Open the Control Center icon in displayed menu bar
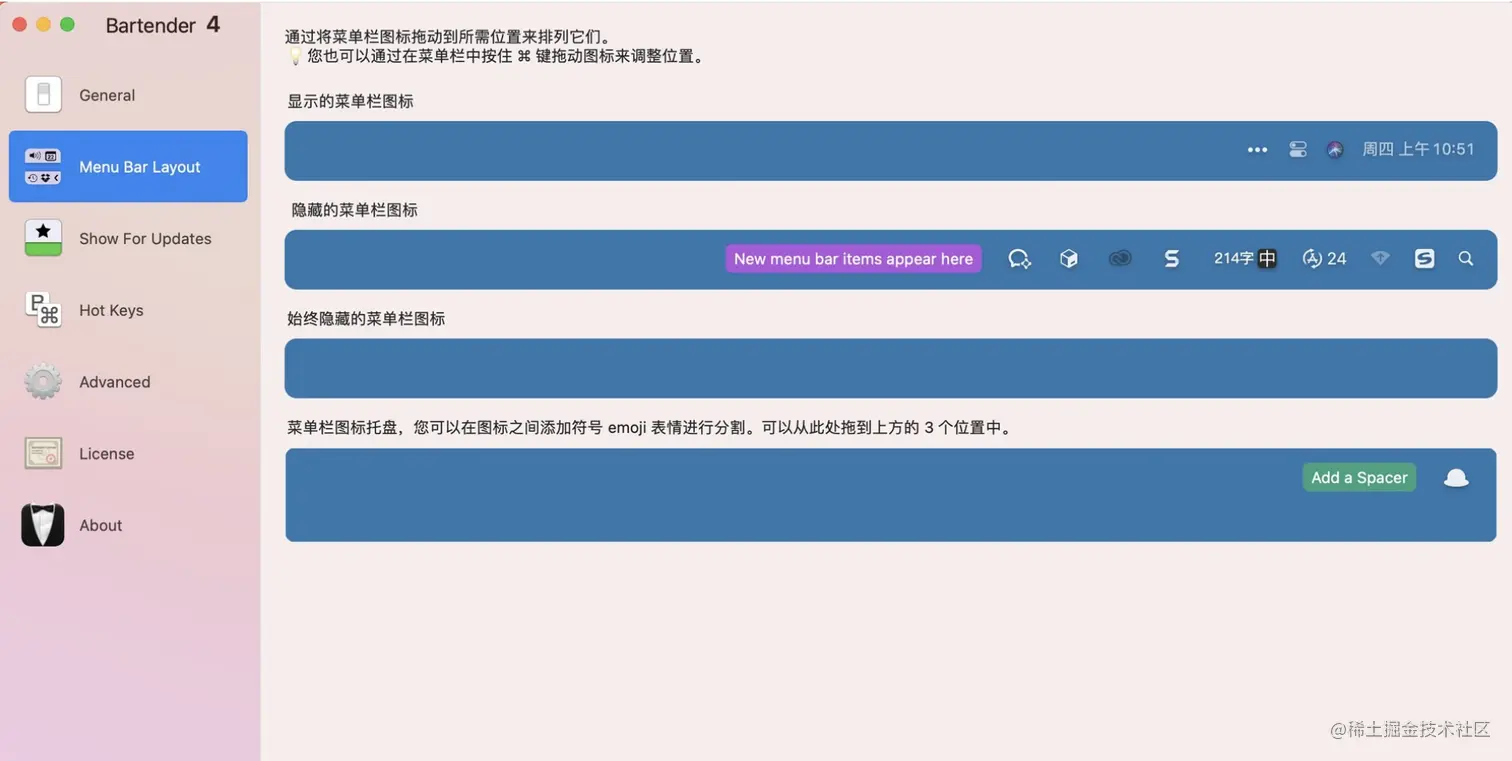 (x=1297, y=148)
